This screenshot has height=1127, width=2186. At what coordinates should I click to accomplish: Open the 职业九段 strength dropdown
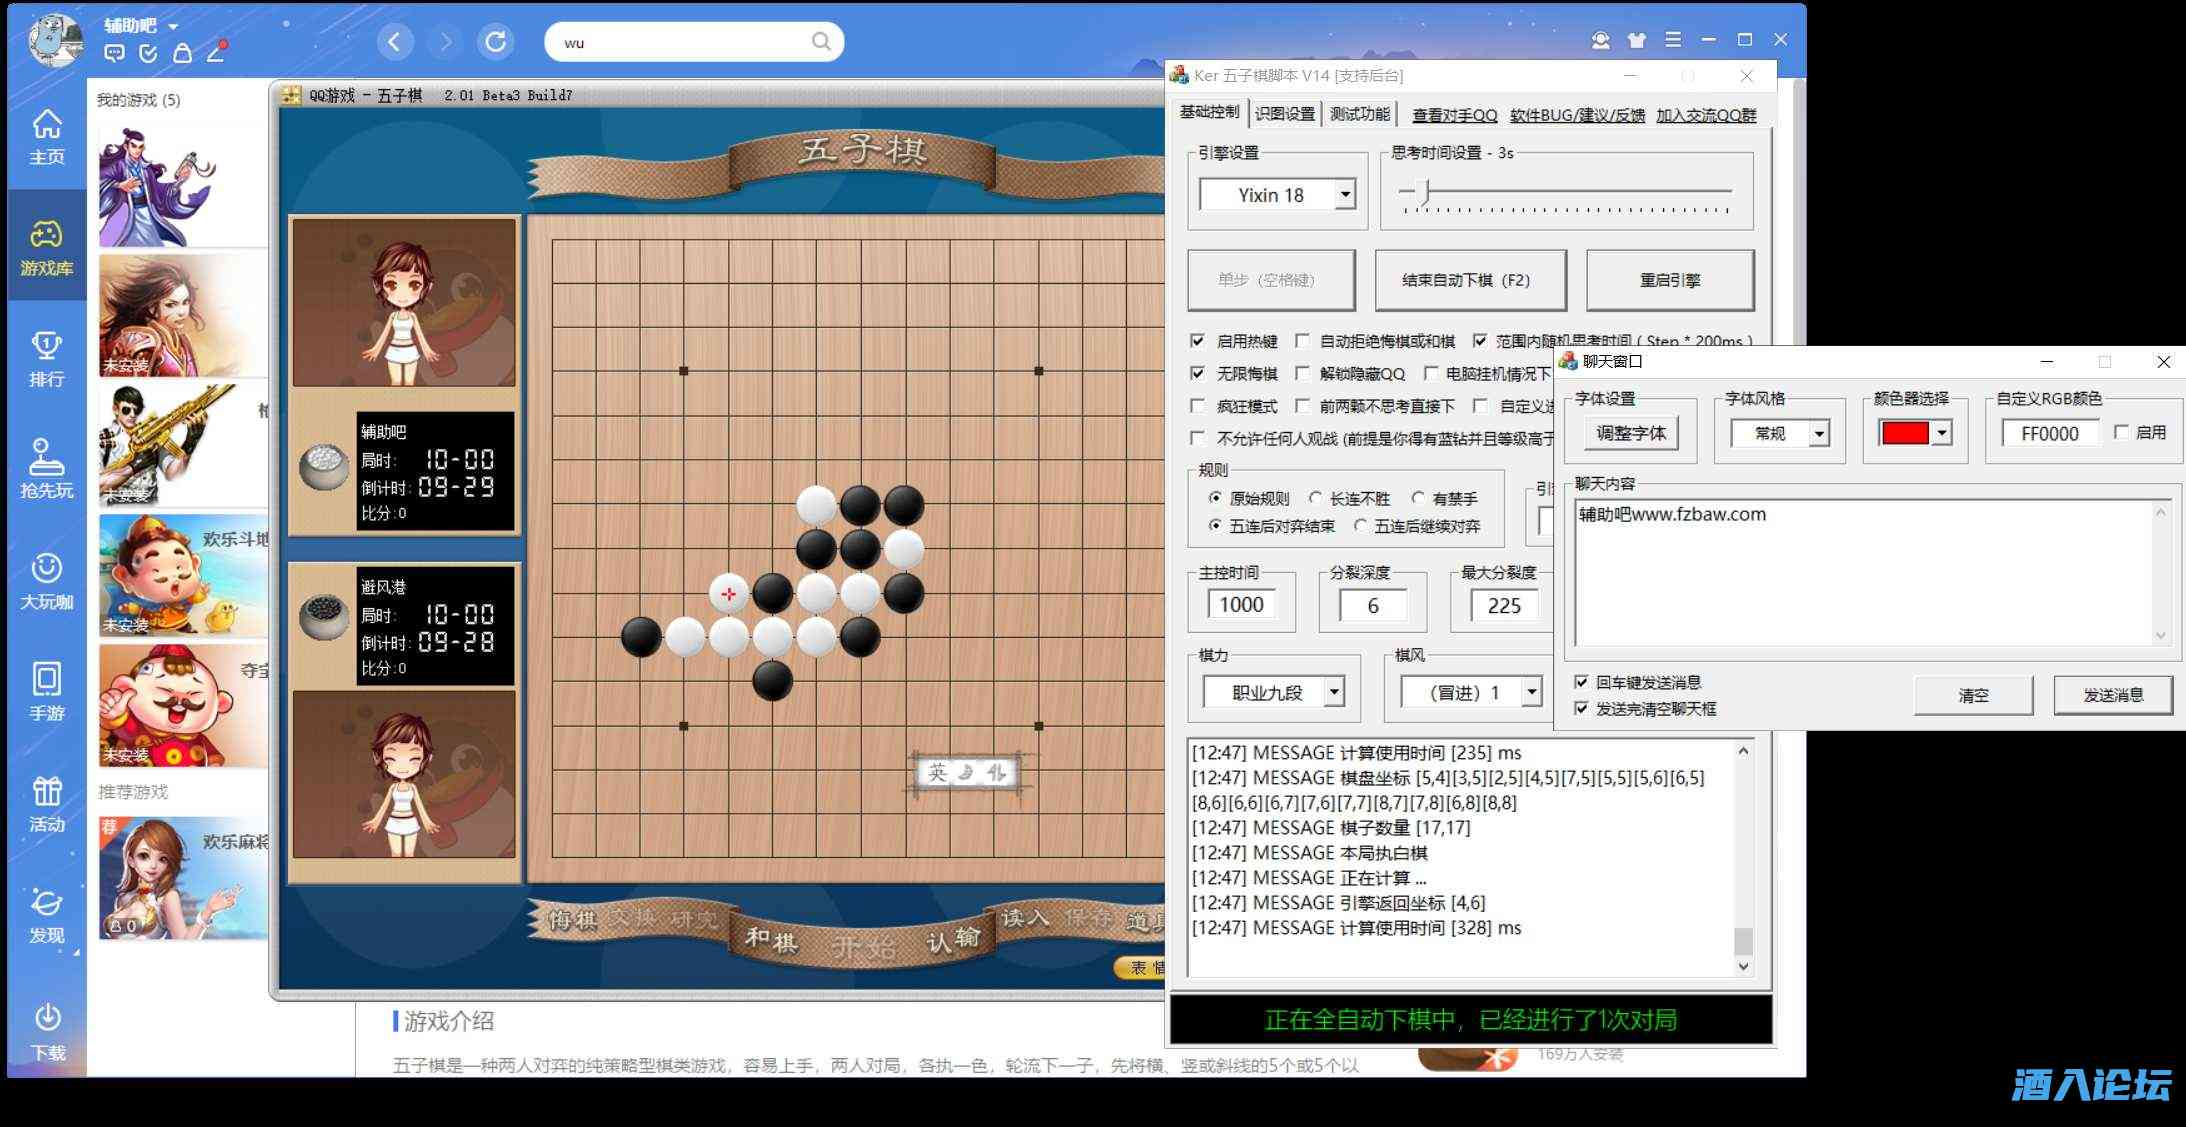(1334, 692)
